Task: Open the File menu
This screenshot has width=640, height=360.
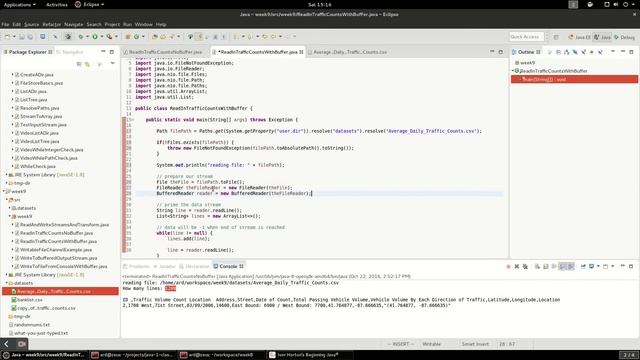Action: point(5,24)
